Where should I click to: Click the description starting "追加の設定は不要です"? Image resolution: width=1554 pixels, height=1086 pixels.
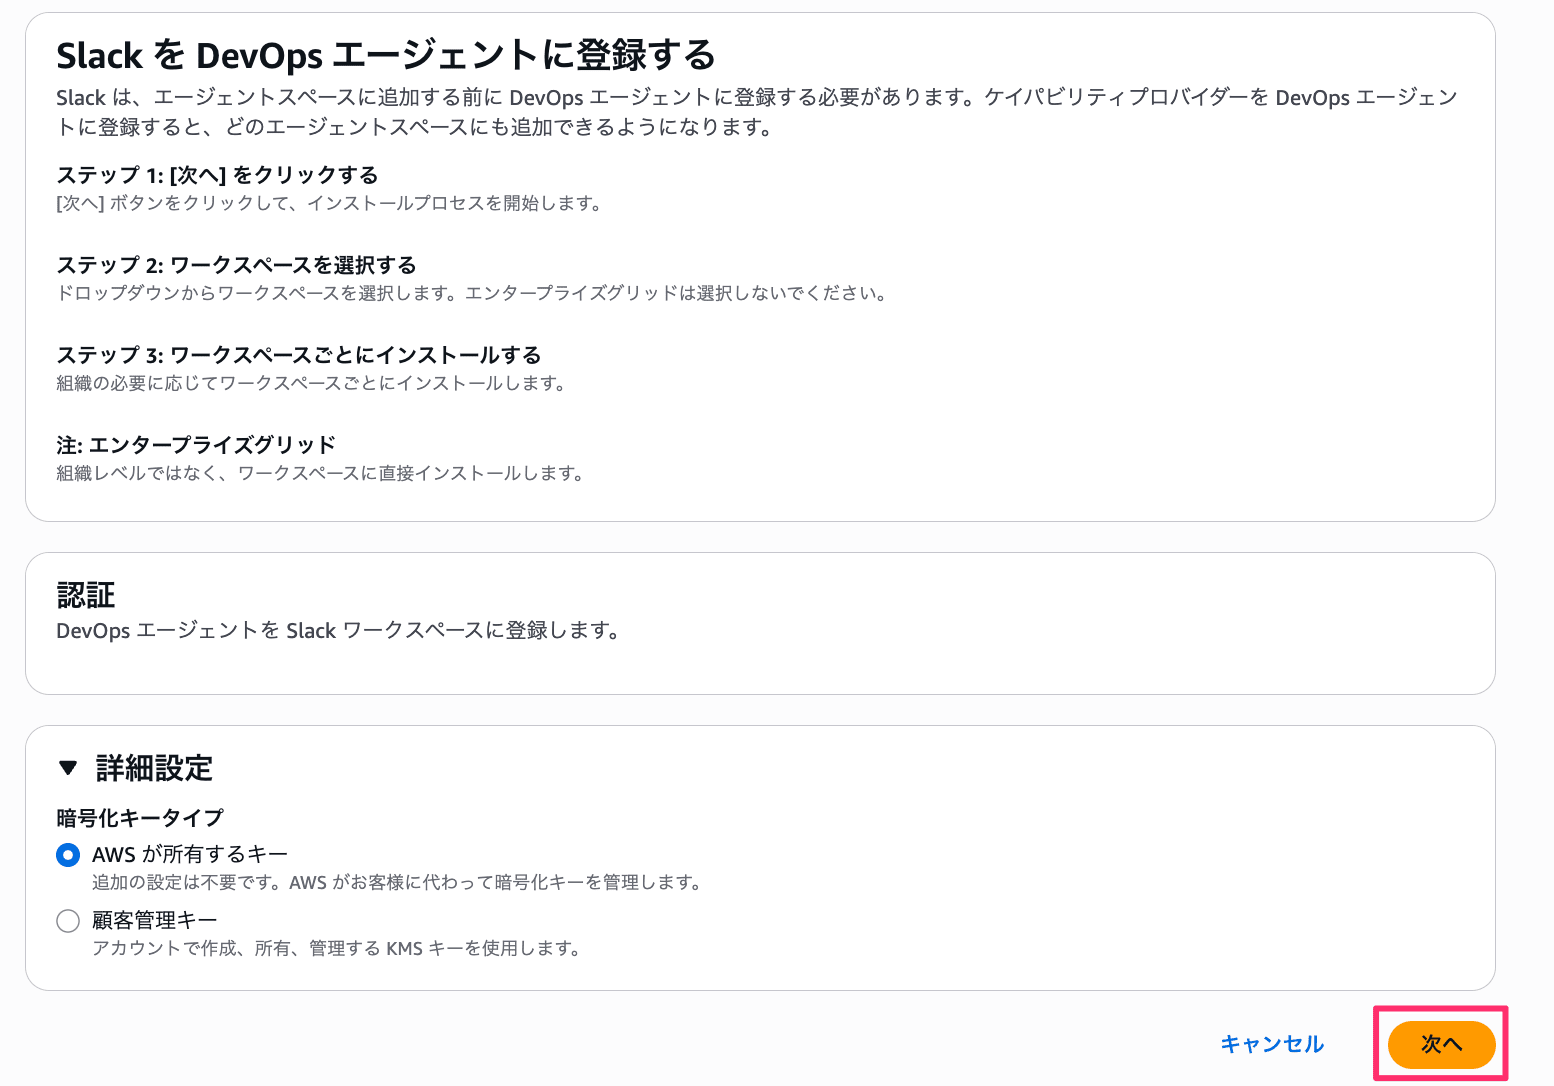[x=399, y=883]
